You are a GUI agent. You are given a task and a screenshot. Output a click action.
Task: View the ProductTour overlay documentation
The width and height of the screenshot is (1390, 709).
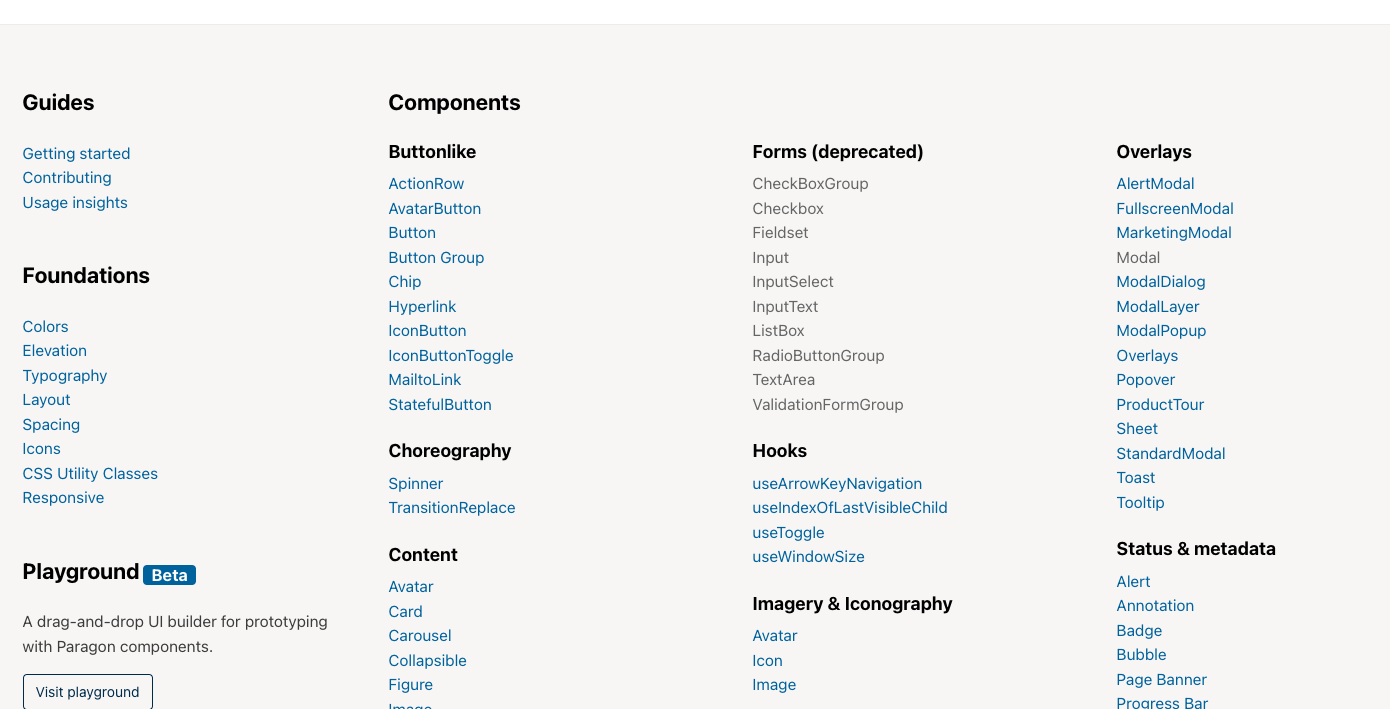point(1160,404)
